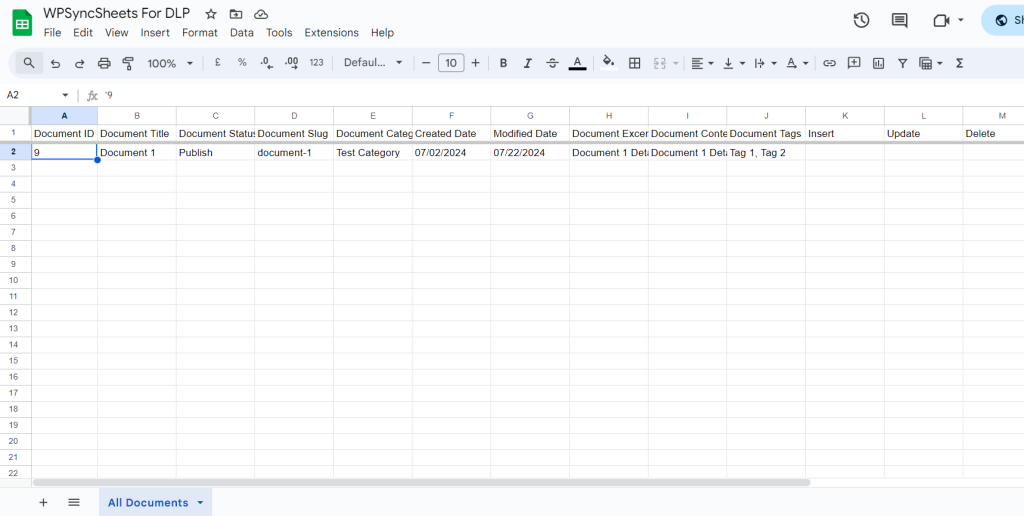Open the Help menu
The width and height of the screenshot is (1024, 516).
pos(382,33)
